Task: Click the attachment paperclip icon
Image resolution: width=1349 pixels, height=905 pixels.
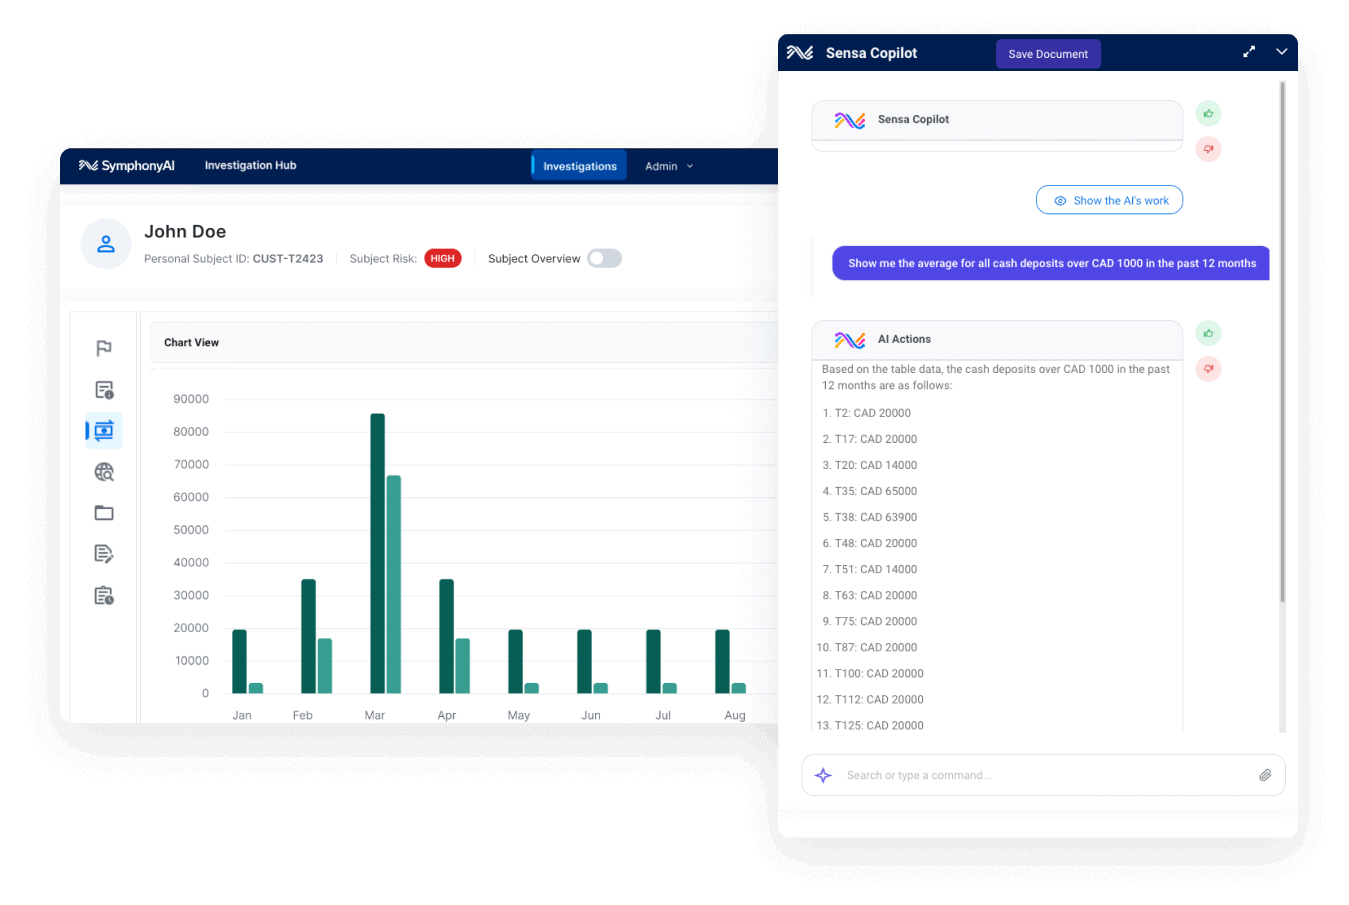Action: [x=1265, y=775]
